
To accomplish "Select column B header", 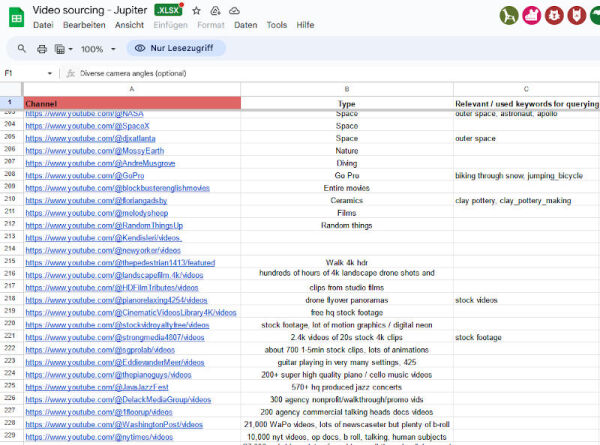I will coord(347,89).
